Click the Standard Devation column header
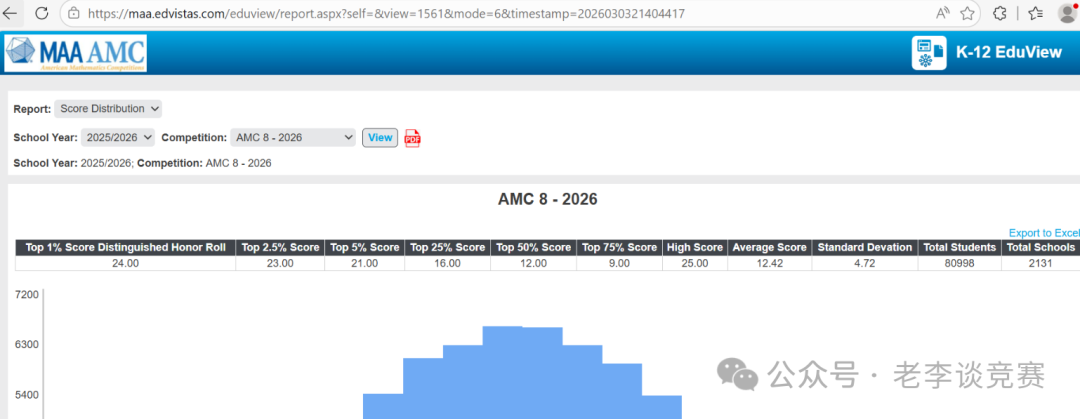1080x419 pixels. pyautogui.click(x=864, y=247)
